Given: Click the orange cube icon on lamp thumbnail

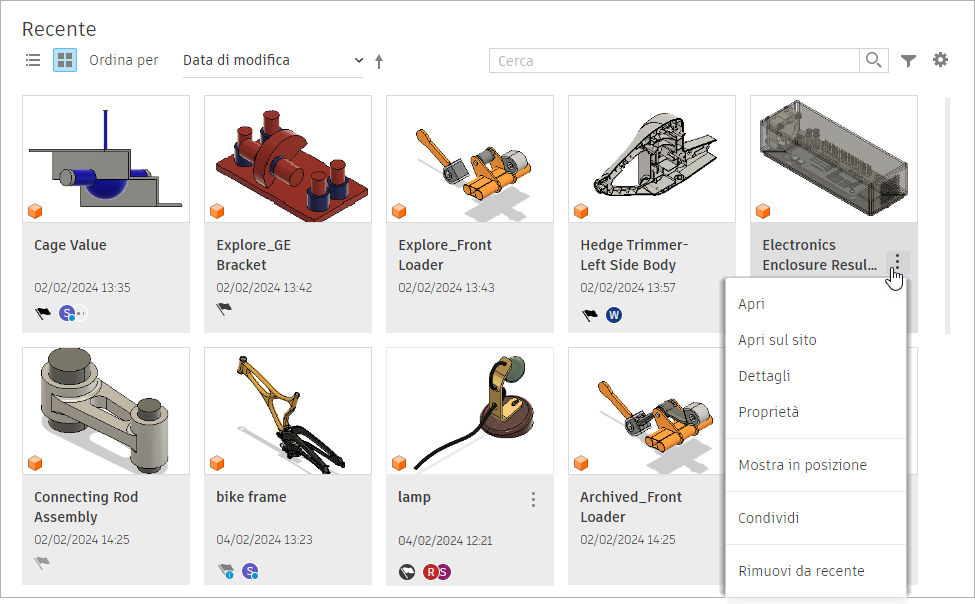Looking at the screenshot, I should pos(399,463).
